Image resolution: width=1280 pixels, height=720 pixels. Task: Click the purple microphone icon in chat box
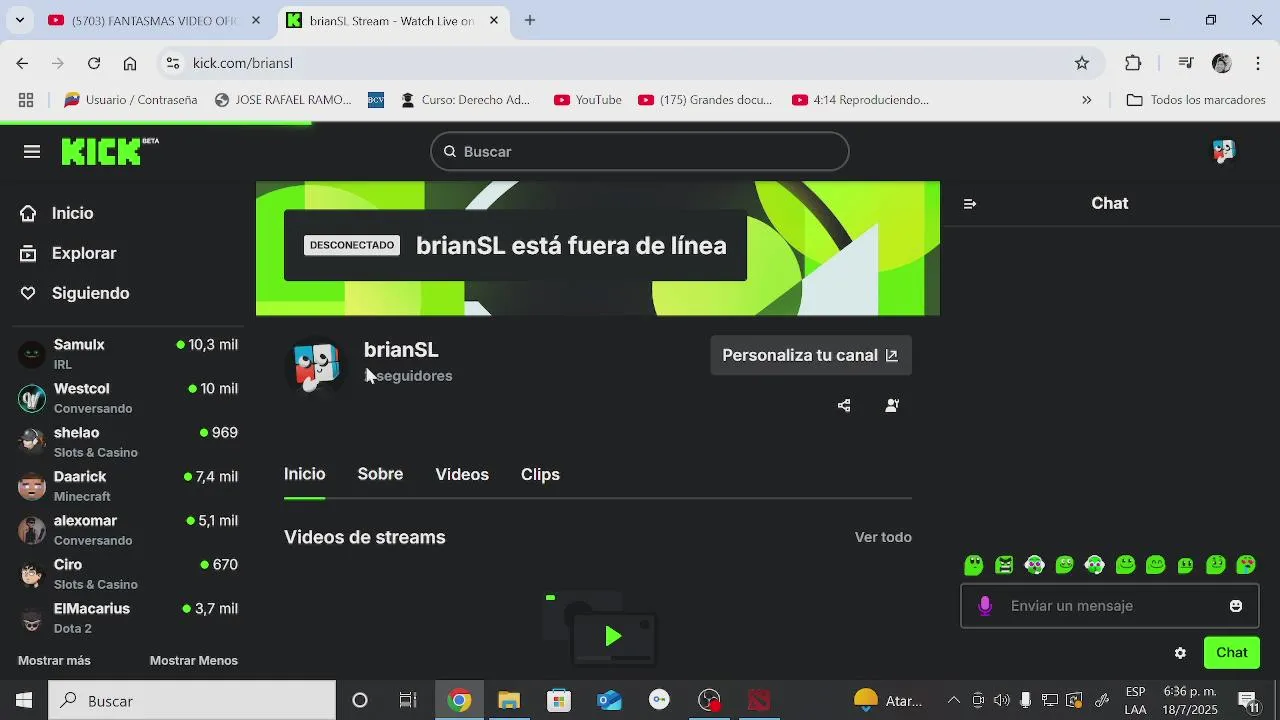click(x=985, y=606)
